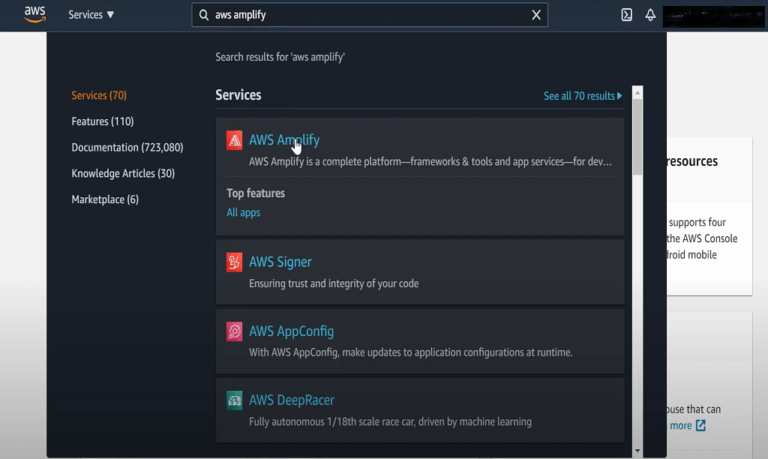Click the AWS AppConfig service icon
768x459 pixels.
click(x=234, y=331)
